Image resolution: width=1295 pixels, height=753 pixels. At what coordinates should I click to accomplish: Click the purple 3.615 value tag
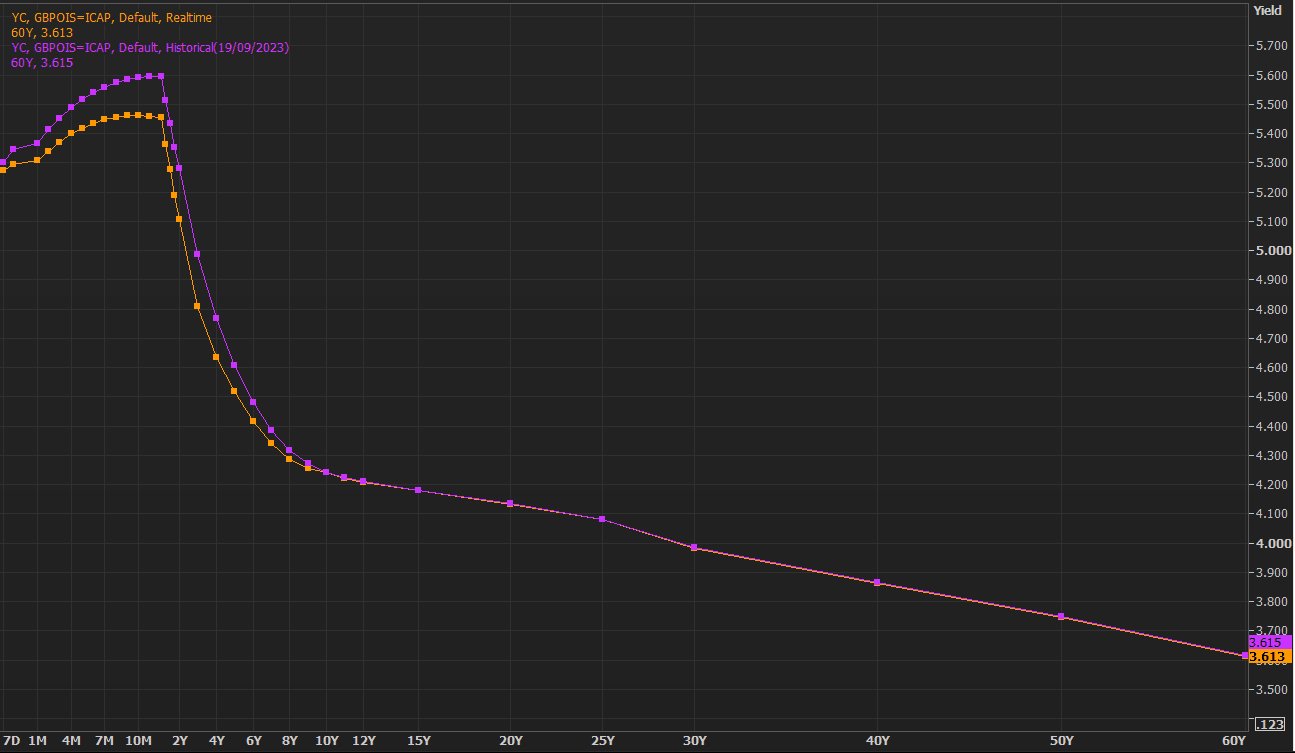1266,642
